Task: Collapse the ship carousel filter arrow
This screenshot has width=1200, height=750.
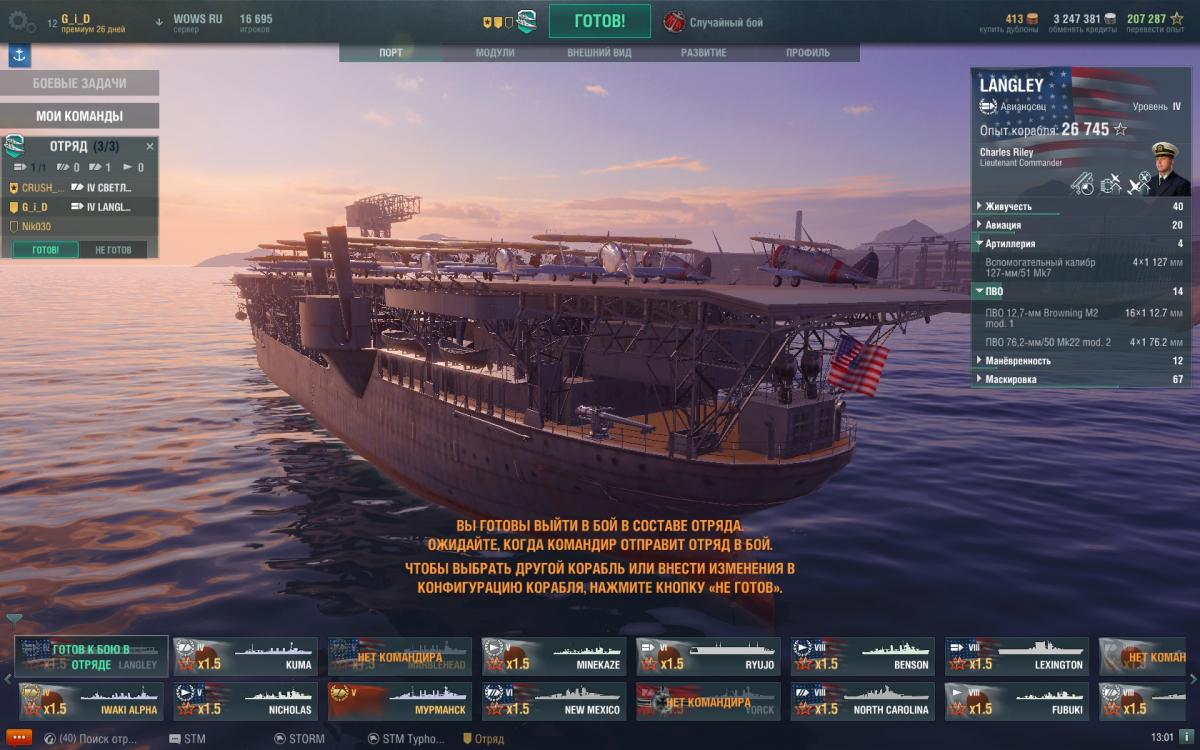Action: pyautogui.click(x=14, y=620)
